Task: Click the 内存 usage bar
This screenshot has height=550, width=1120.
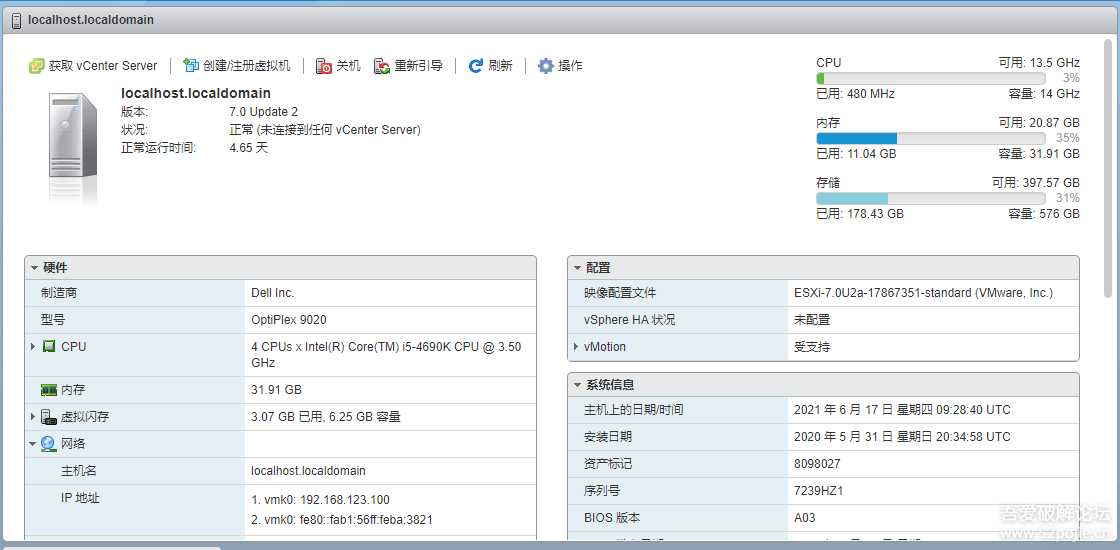Action: (x=930, y=138)
